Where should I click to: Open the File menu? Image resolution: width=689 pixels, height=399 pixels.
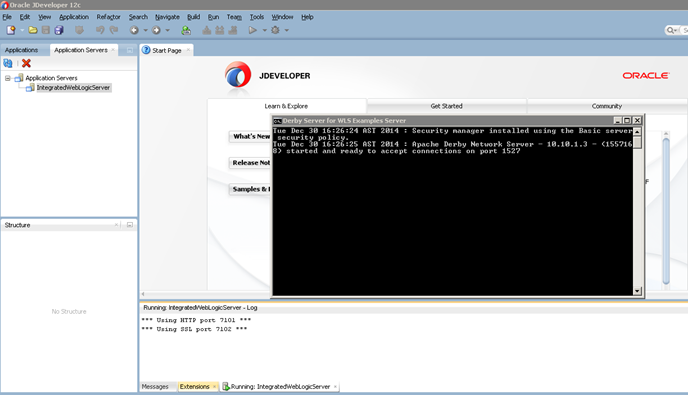[7, 17]
